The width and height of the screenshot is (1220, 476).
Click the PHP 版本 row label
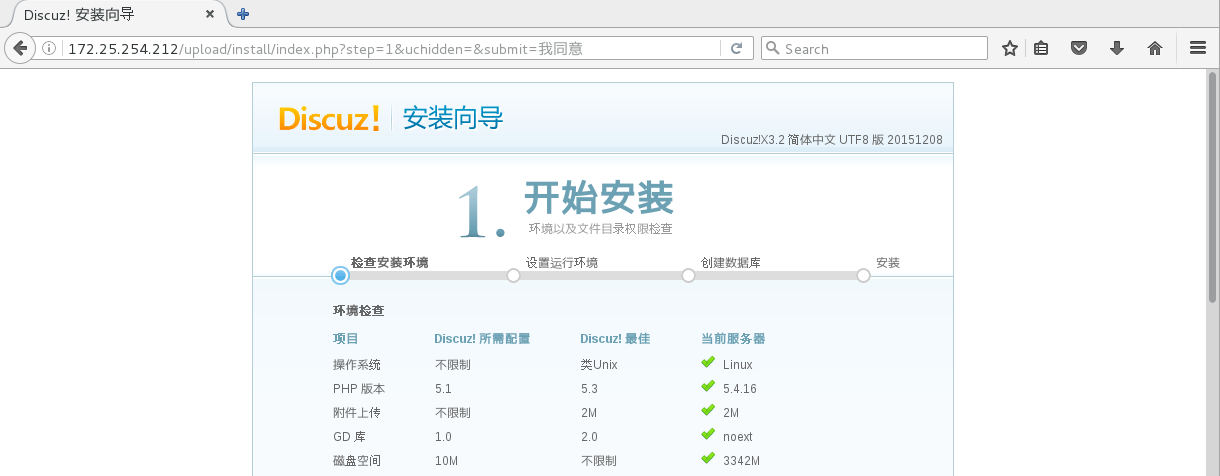point(359,388)
